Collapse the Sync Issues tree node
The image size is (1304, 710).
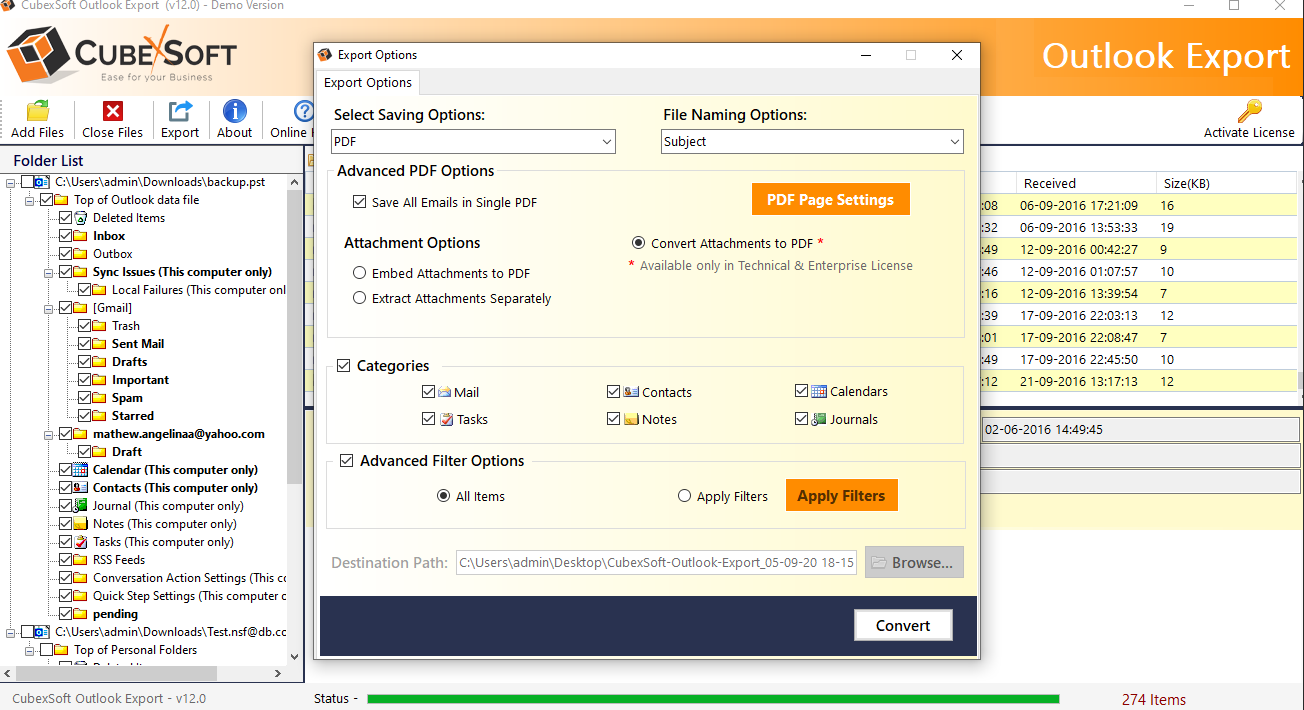[49, 272]
